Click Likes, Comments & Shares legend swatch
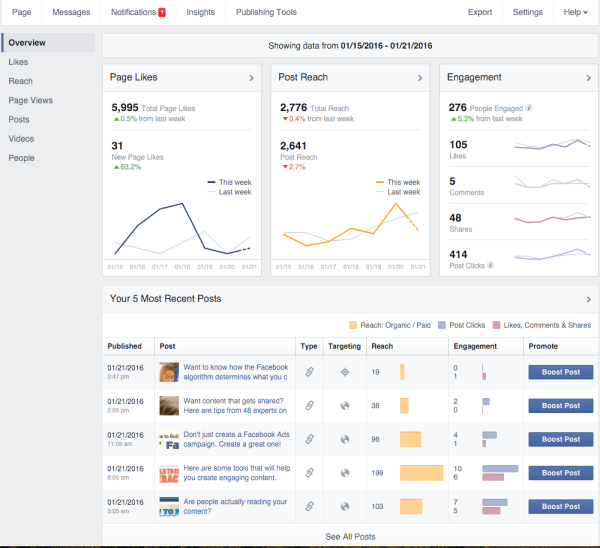Viewport: 600px width, 548px height. (x=496, y=325)
